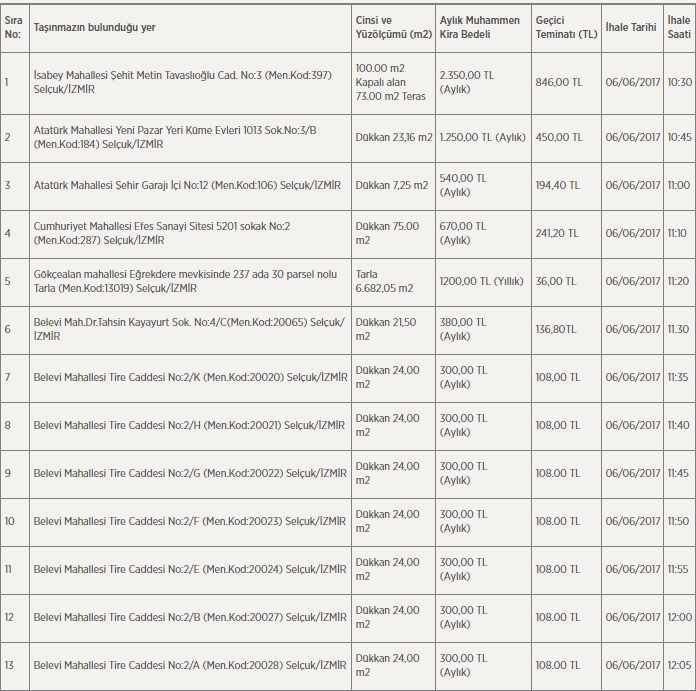Click the 12:05 tender time cell

click(x=679, y=665)
